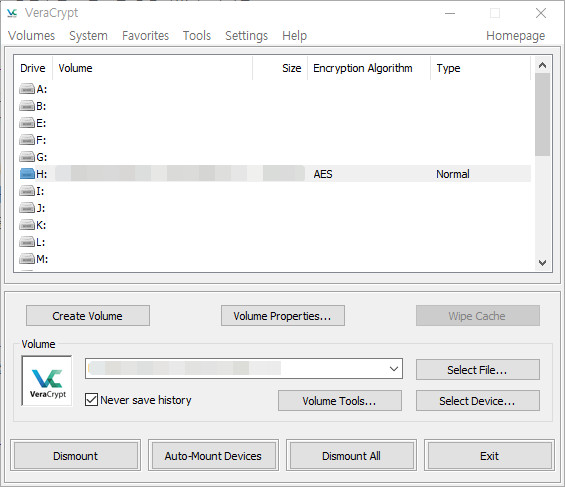Sort by the Volume column header
This screenshot has width=565, height=487.
tap(152, 68)
